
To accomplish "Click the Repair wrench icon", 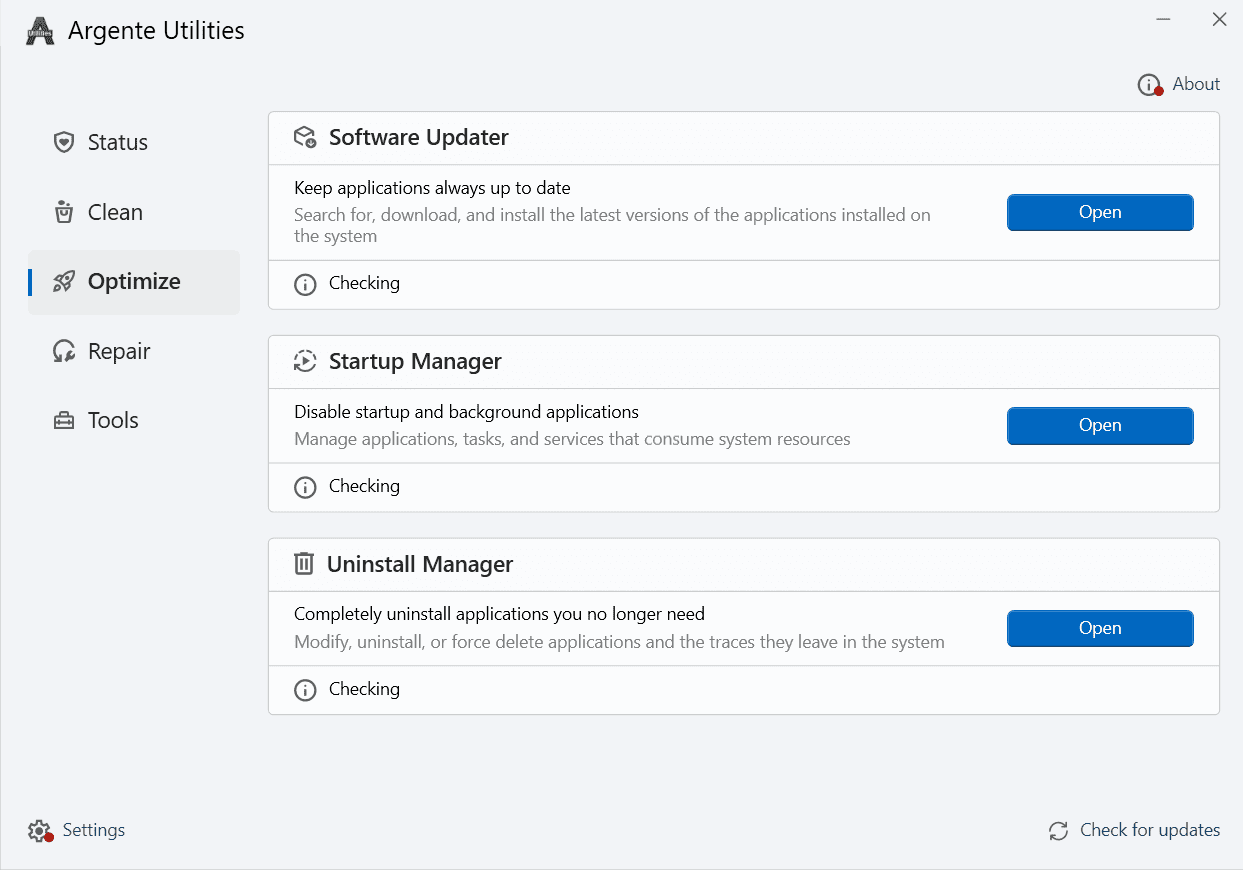I will click(x=64, y=351).
